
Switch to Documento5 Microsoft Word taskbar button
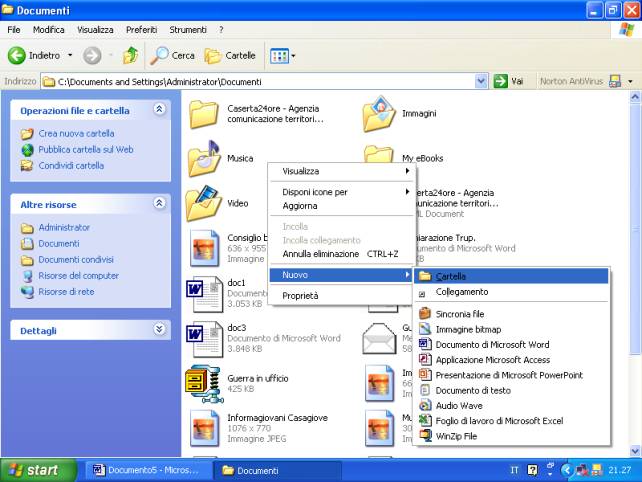pos(148,470)
